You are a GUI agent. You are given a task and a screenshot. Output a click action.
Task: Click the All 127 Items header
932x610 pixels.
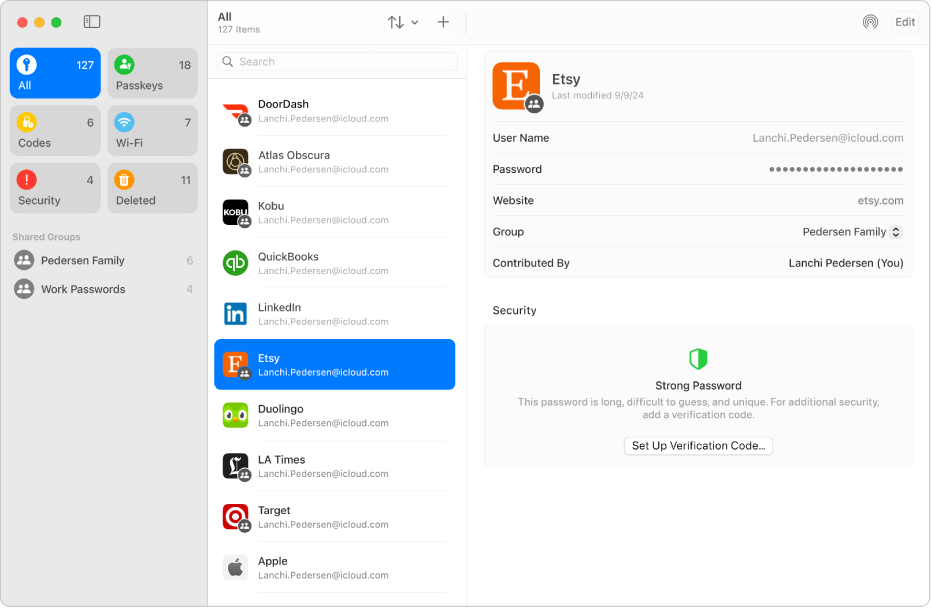238,23
